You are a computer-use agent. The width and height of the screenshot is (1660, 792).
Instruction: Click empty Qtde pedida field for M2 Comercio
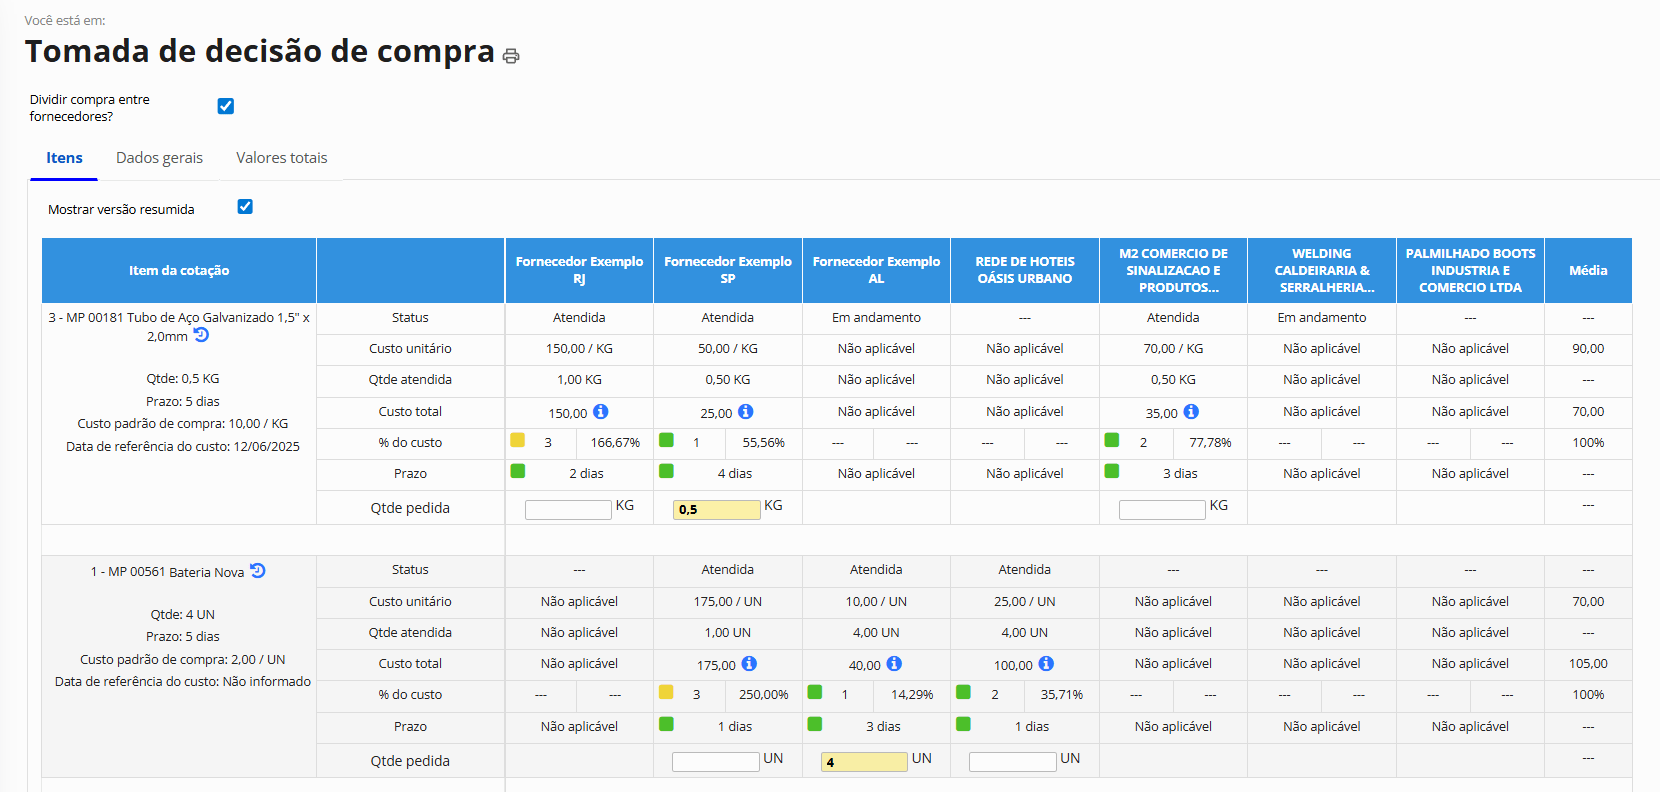pos(1161,510)
